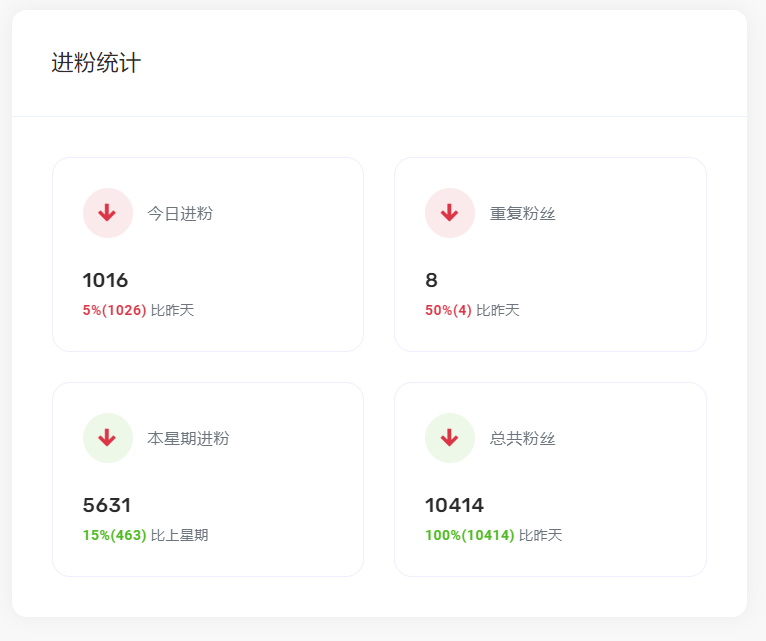Click the 重复粉丝 label
This screenshot has width=766, height=641.
522,213
